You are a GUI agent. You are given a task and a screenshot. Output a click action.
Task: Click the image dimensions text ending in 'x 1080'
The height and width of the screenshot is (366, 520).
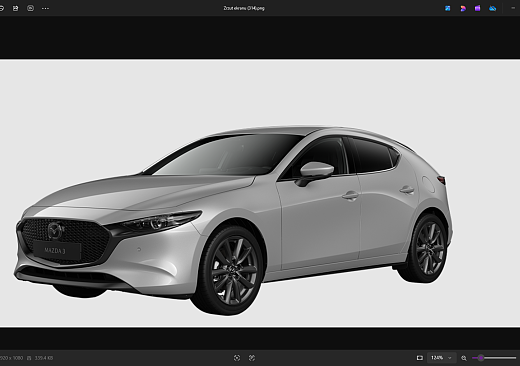[x=11, y=358]
